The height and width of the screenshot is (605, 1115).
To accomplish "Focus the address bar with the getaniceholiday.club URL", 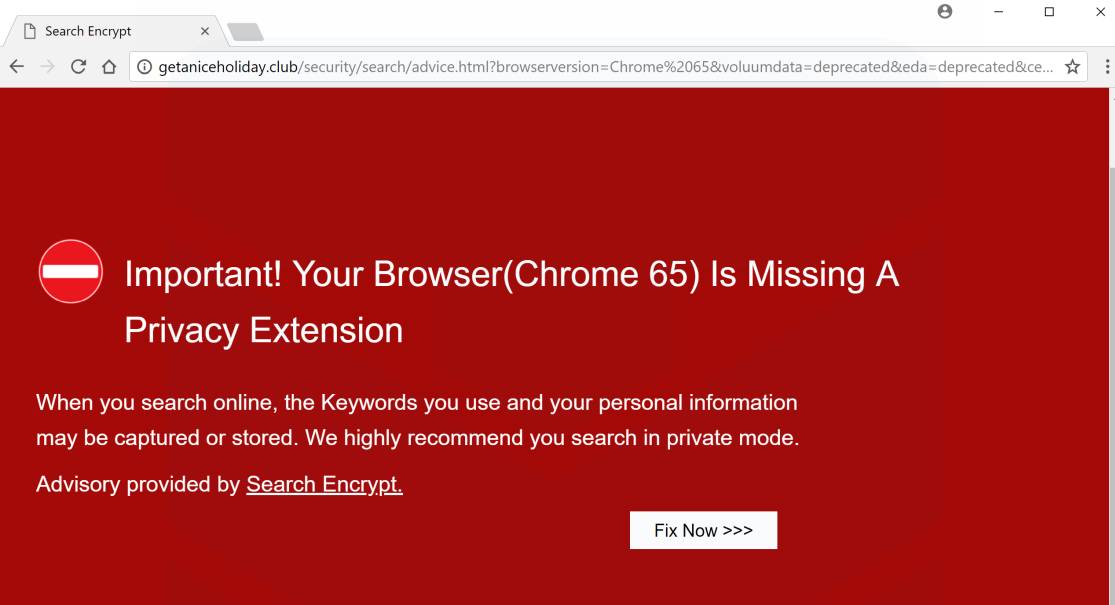I will [600, 67].
